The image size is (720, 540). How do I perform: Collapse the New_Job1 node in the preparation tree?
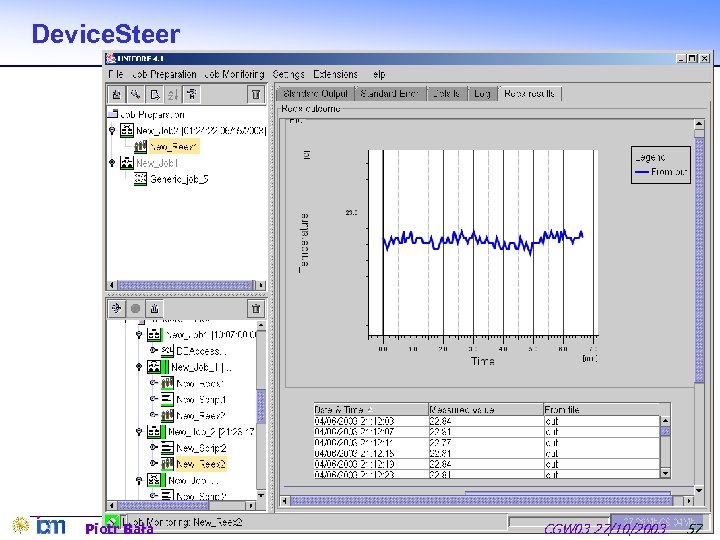pos(112,163)
